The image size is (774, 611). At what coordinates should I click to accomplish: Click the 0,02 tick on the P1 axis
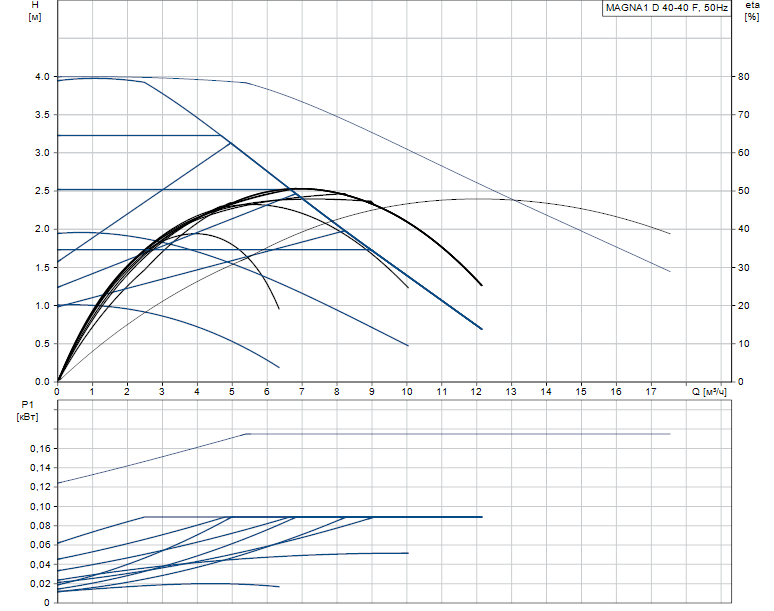tap(37, 583)
